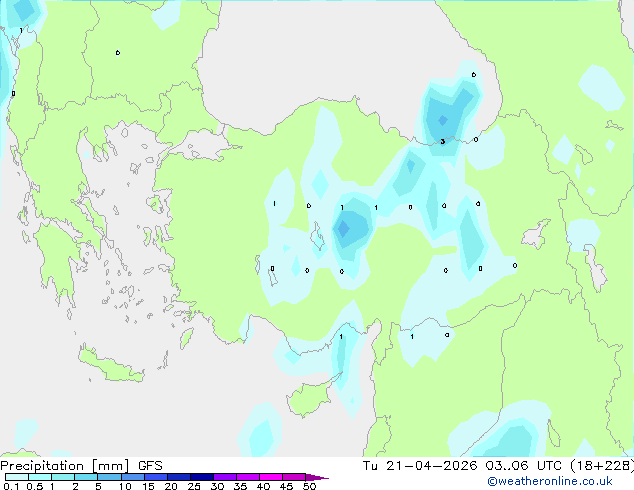Click the date text '21-04-2026'

pyautogui.click(x=431, y=466)
